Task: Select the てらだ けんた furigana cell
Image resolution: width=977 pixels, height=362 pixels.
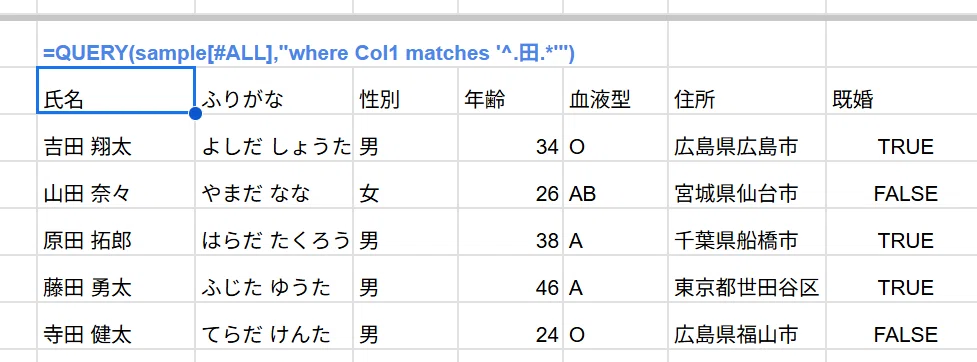Action: click(x=274, y=326)
